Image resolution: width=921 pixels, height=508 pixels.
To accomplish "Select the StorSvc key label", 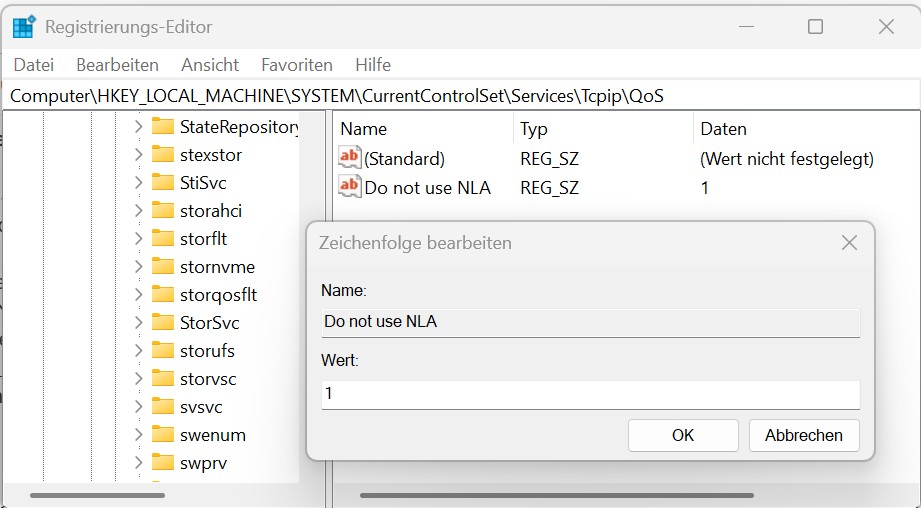I will [210, 322].
